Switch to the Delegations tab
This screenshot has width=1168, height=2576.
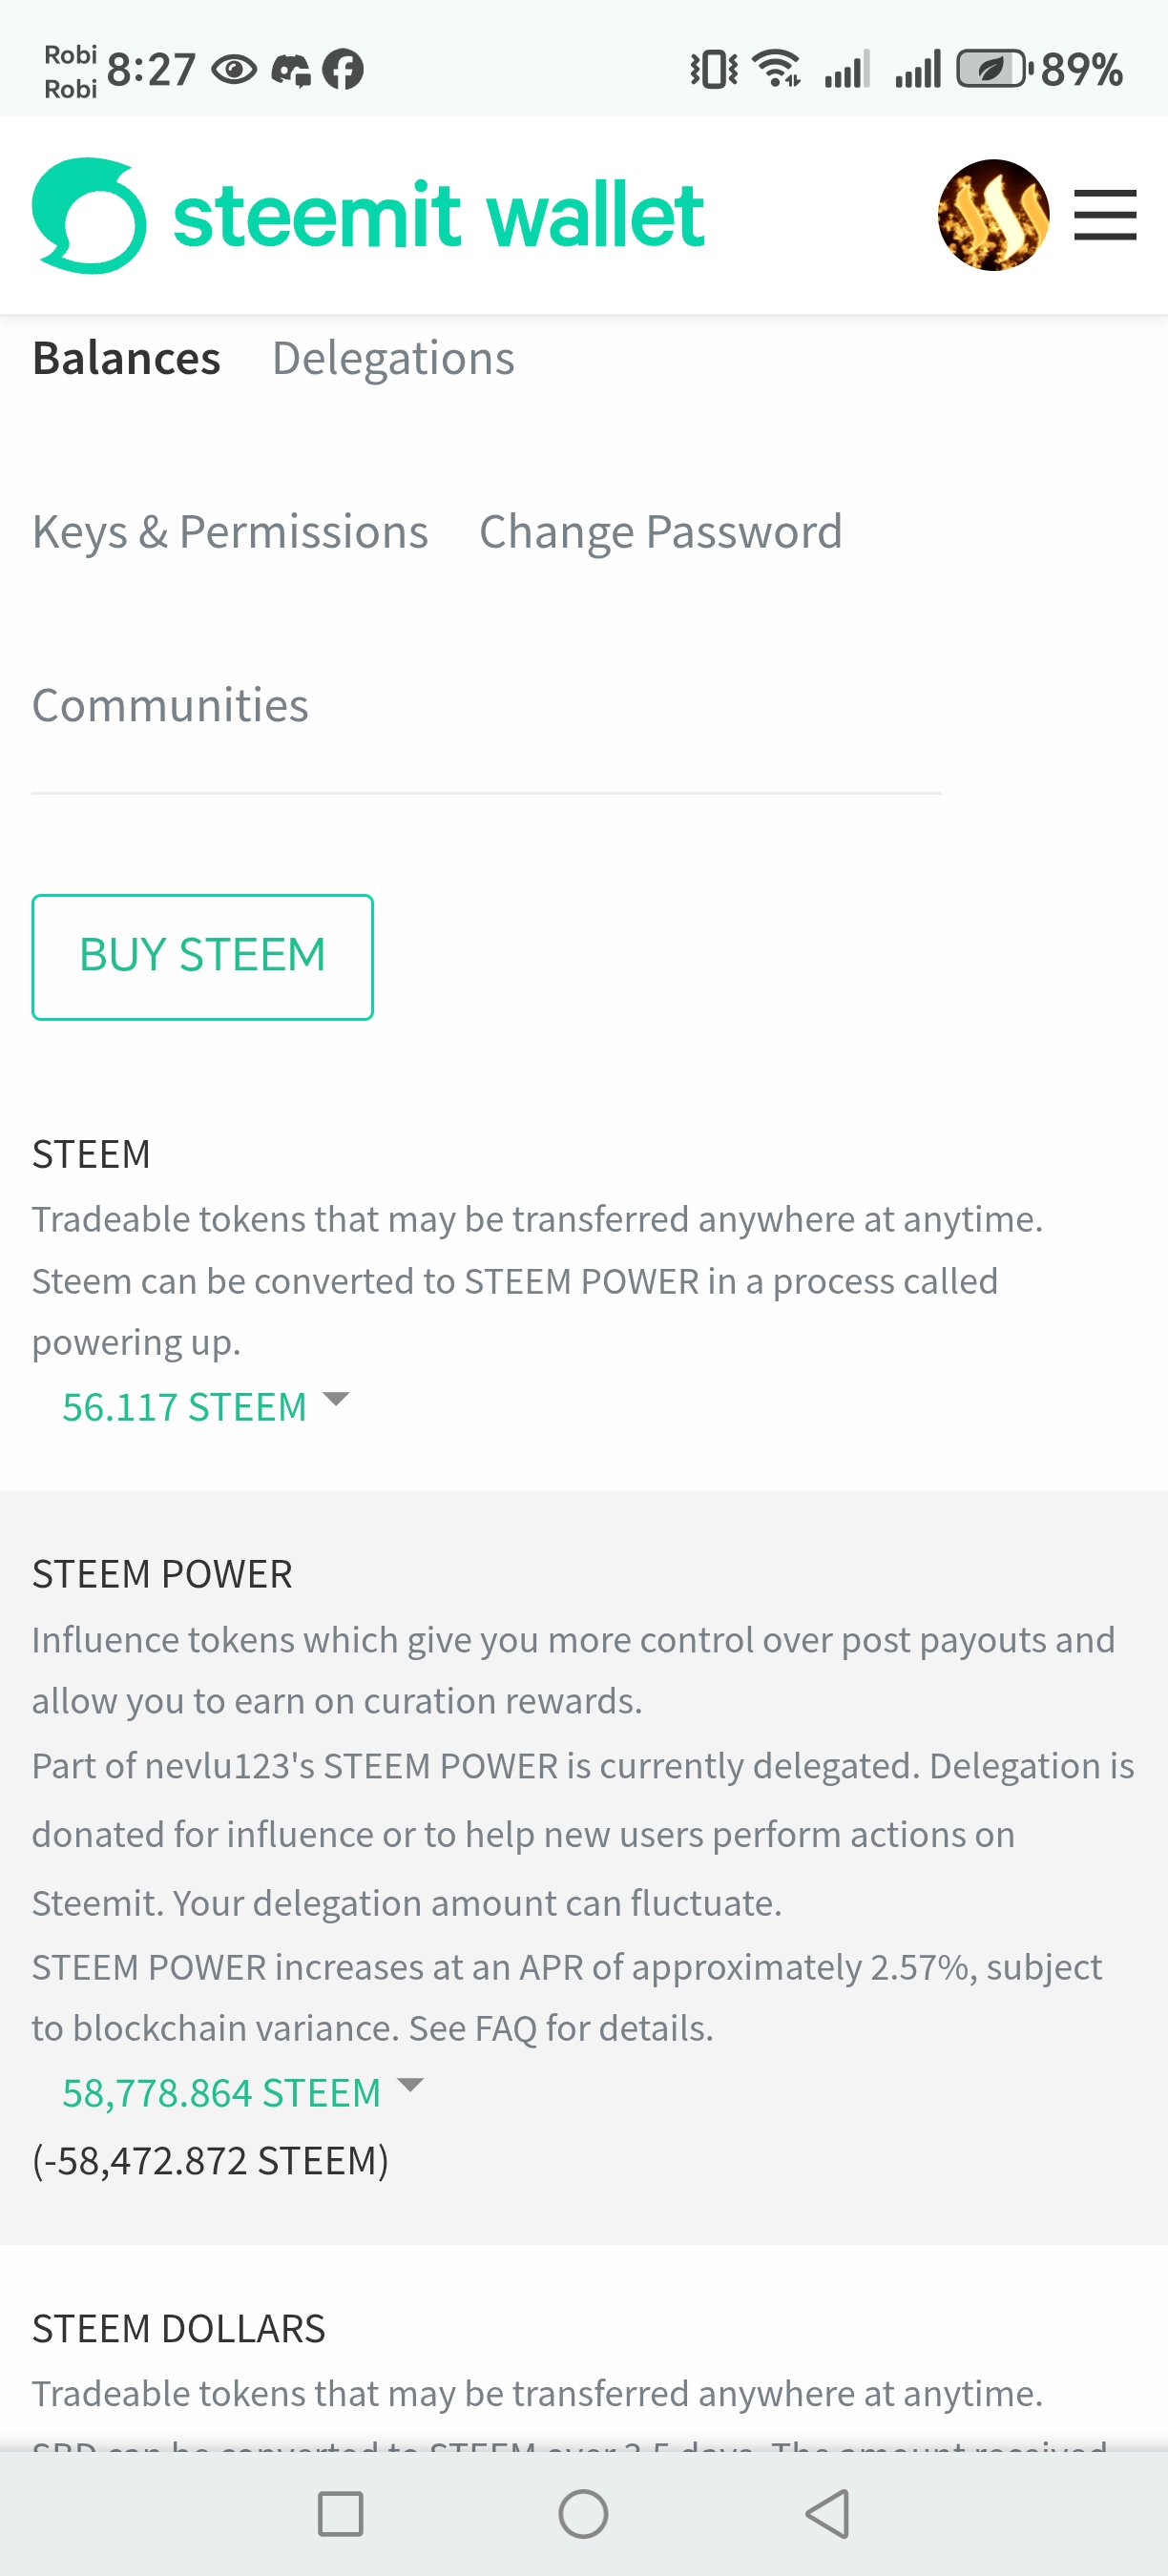[393, 358]
